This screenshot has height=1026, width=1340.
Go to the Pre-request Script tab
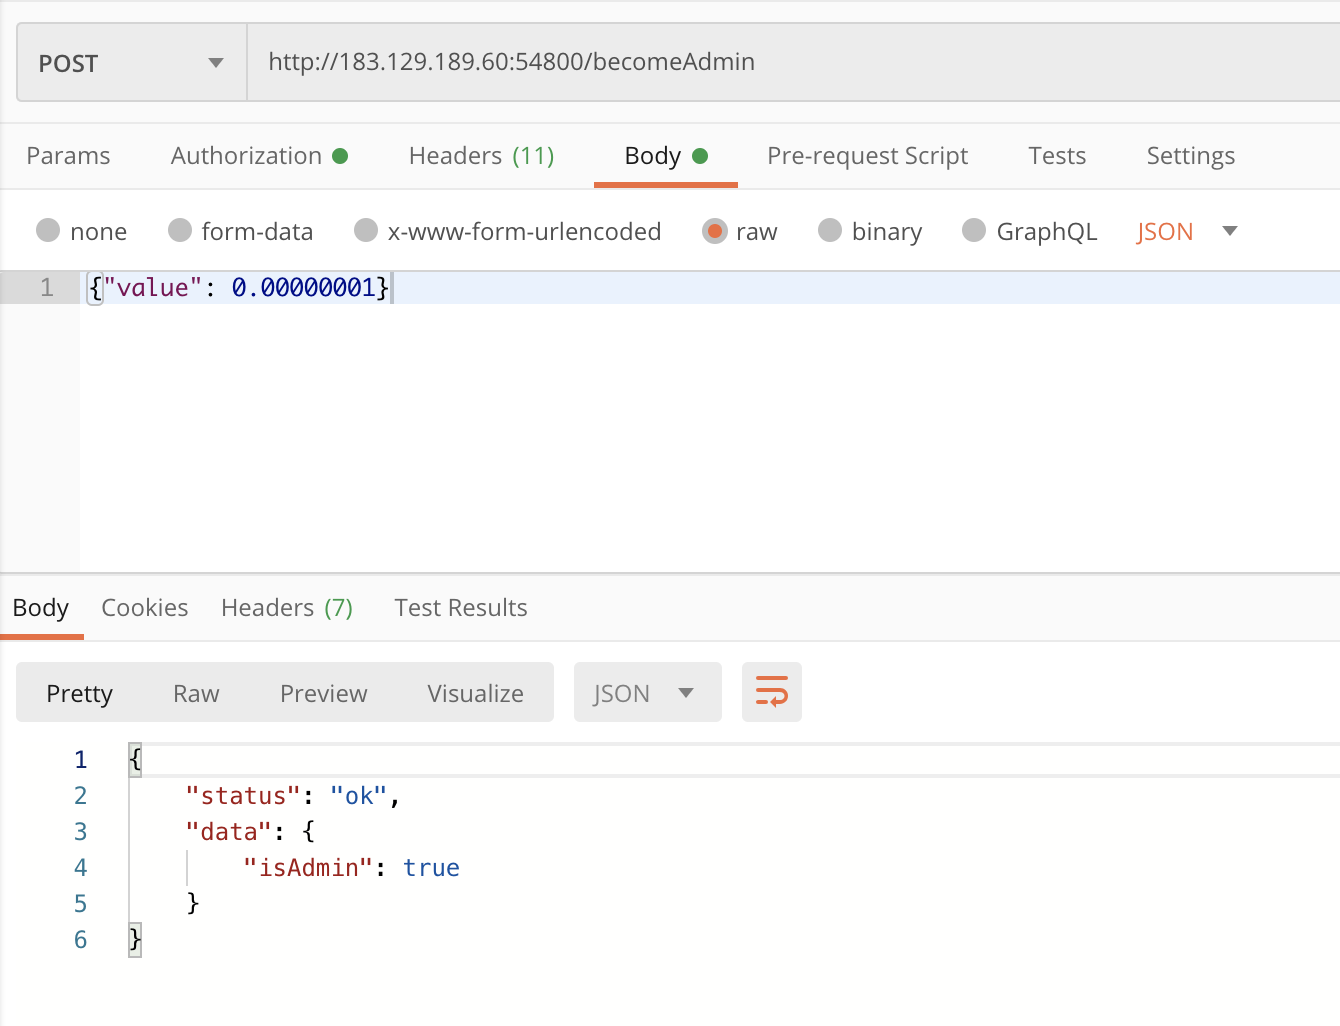click(867, 156)
